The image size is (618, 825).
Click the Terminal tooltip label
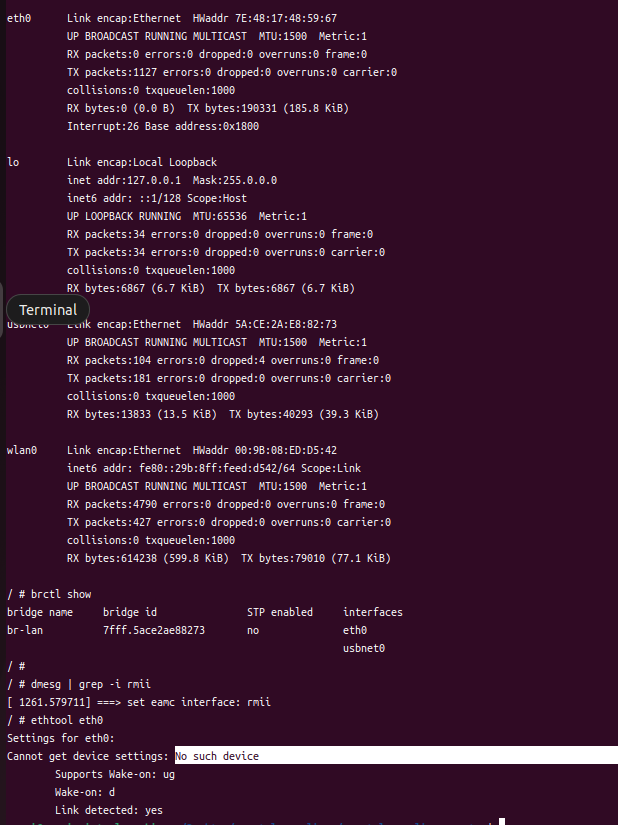[48, 310]
